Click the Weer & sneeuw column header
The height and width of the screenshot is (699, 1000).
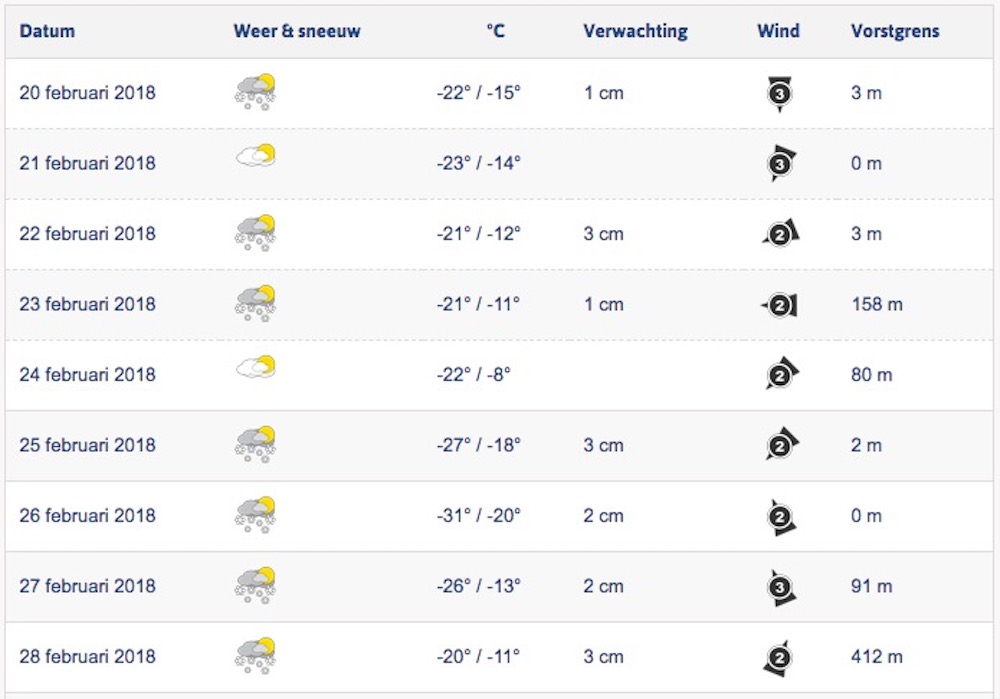pyautogui.click(x=297, y=31)
